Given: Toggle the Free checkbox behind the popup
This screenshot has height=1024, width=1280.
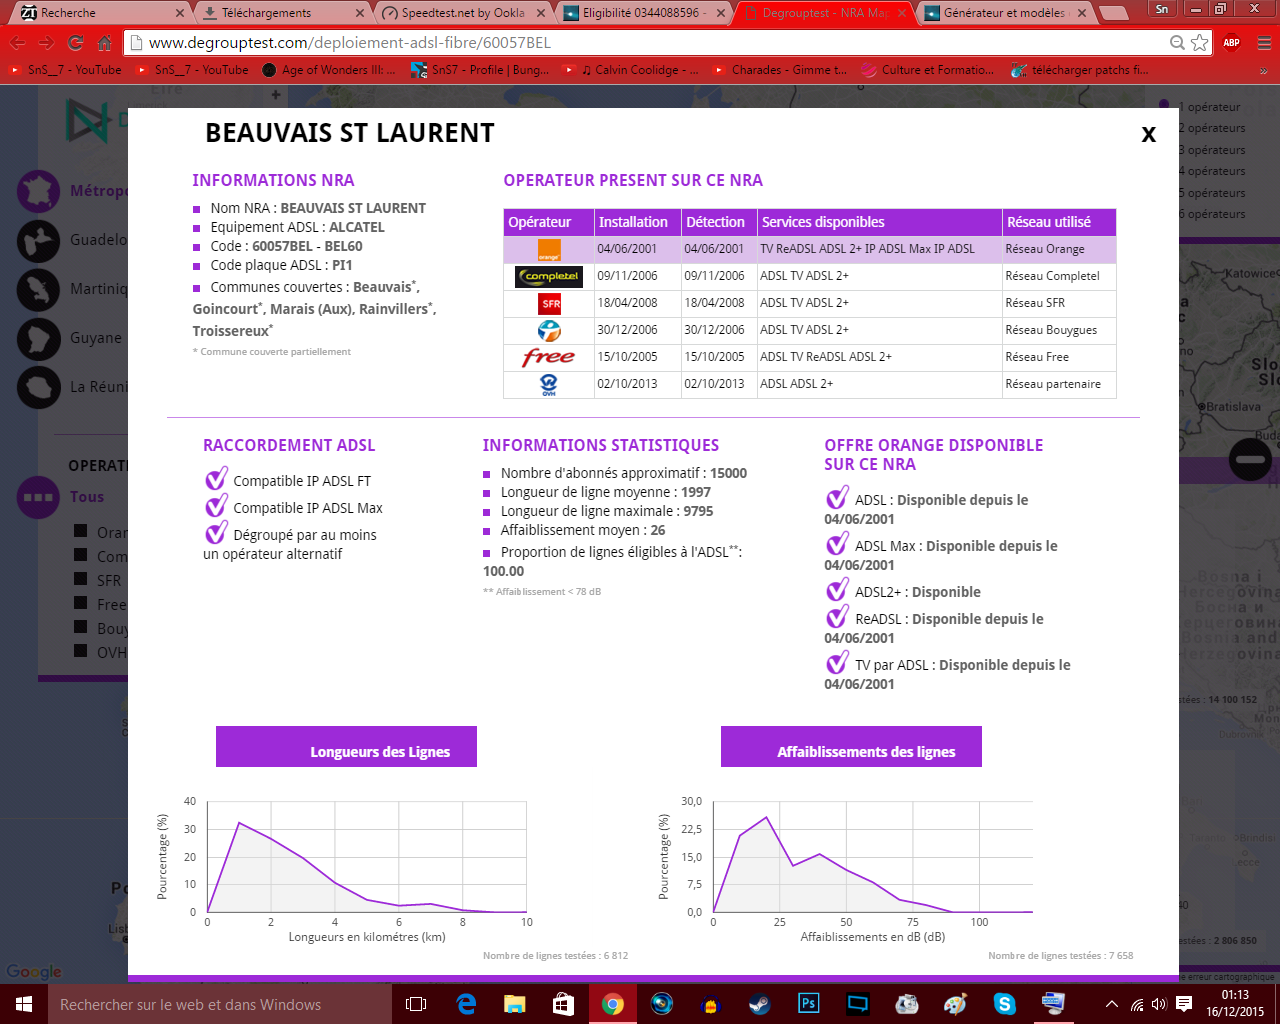Looking at the screenshot, I should [x=81, y=603].
